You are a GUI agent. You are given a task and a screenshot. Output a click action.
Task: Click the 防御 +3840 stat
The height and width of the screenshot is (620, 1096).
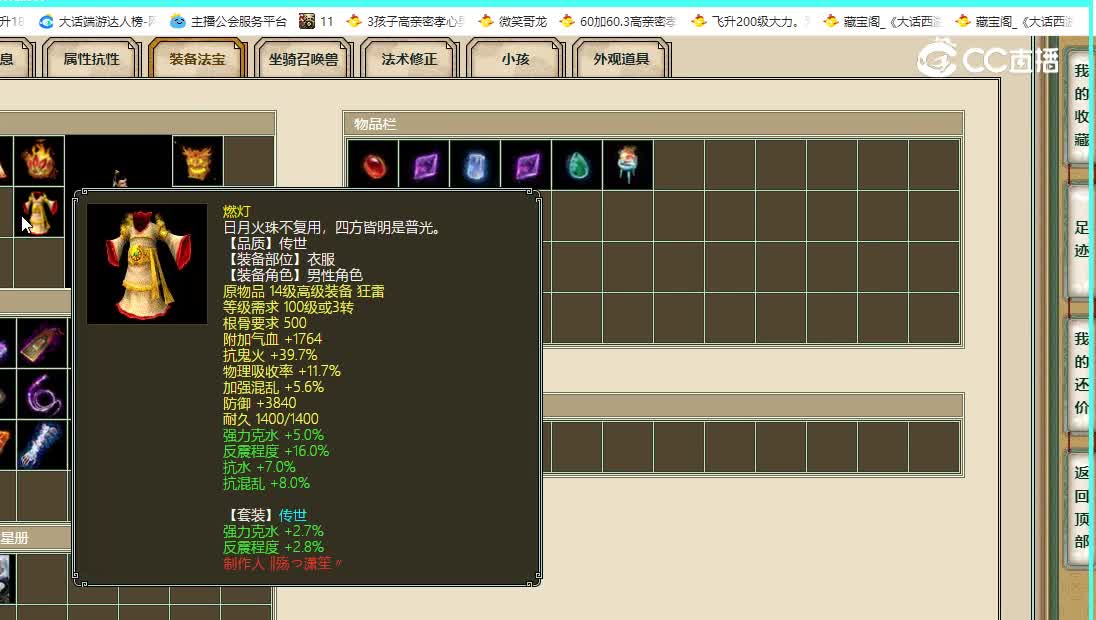click(260, 403)
